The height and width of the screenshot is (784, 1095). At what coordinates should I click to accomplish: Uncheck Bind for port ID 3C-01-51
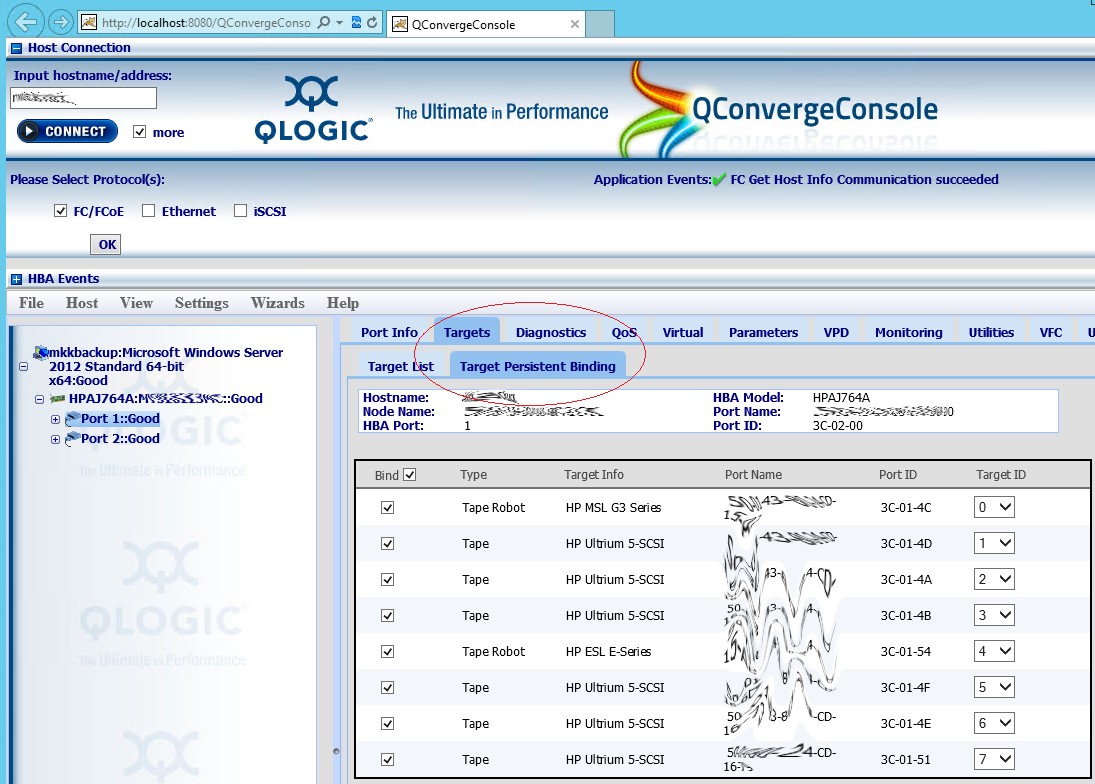pos(388,760)
